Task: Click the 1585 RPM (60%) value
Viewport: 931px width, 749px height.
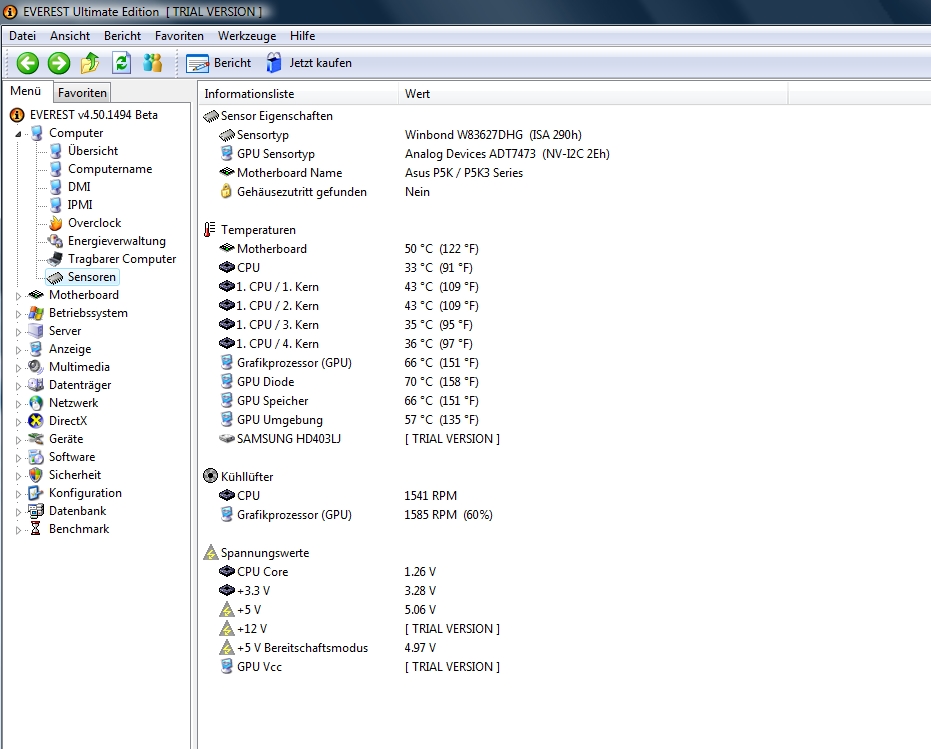Action: click(x=448, y=514)
